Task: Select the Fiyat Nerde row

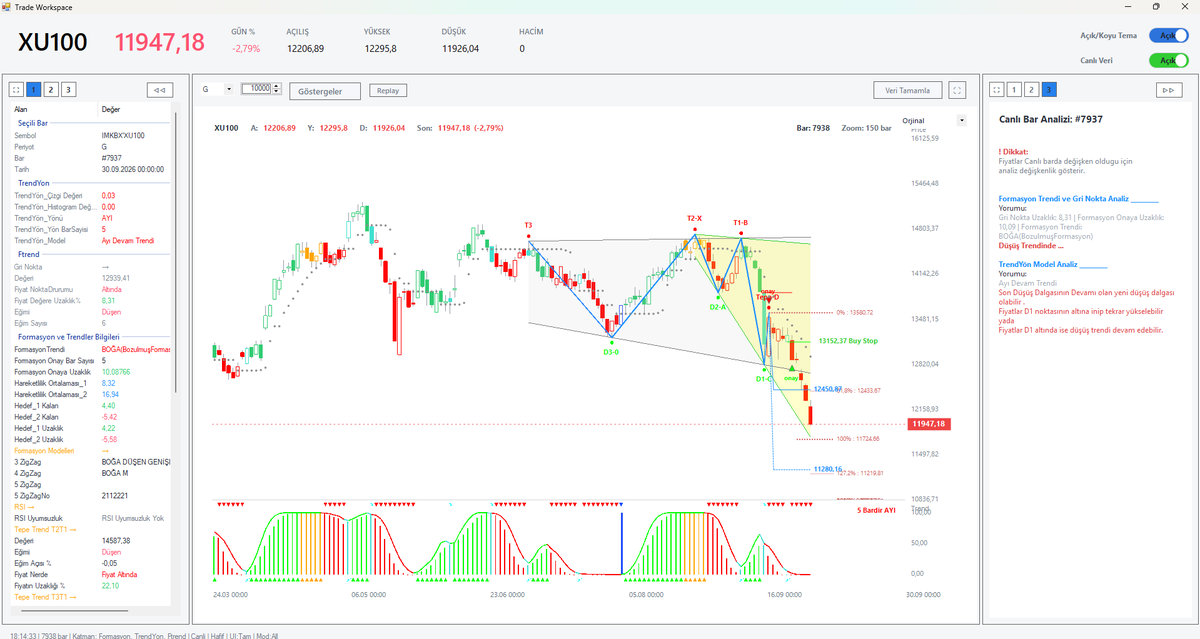Action: tap(91, 574)
